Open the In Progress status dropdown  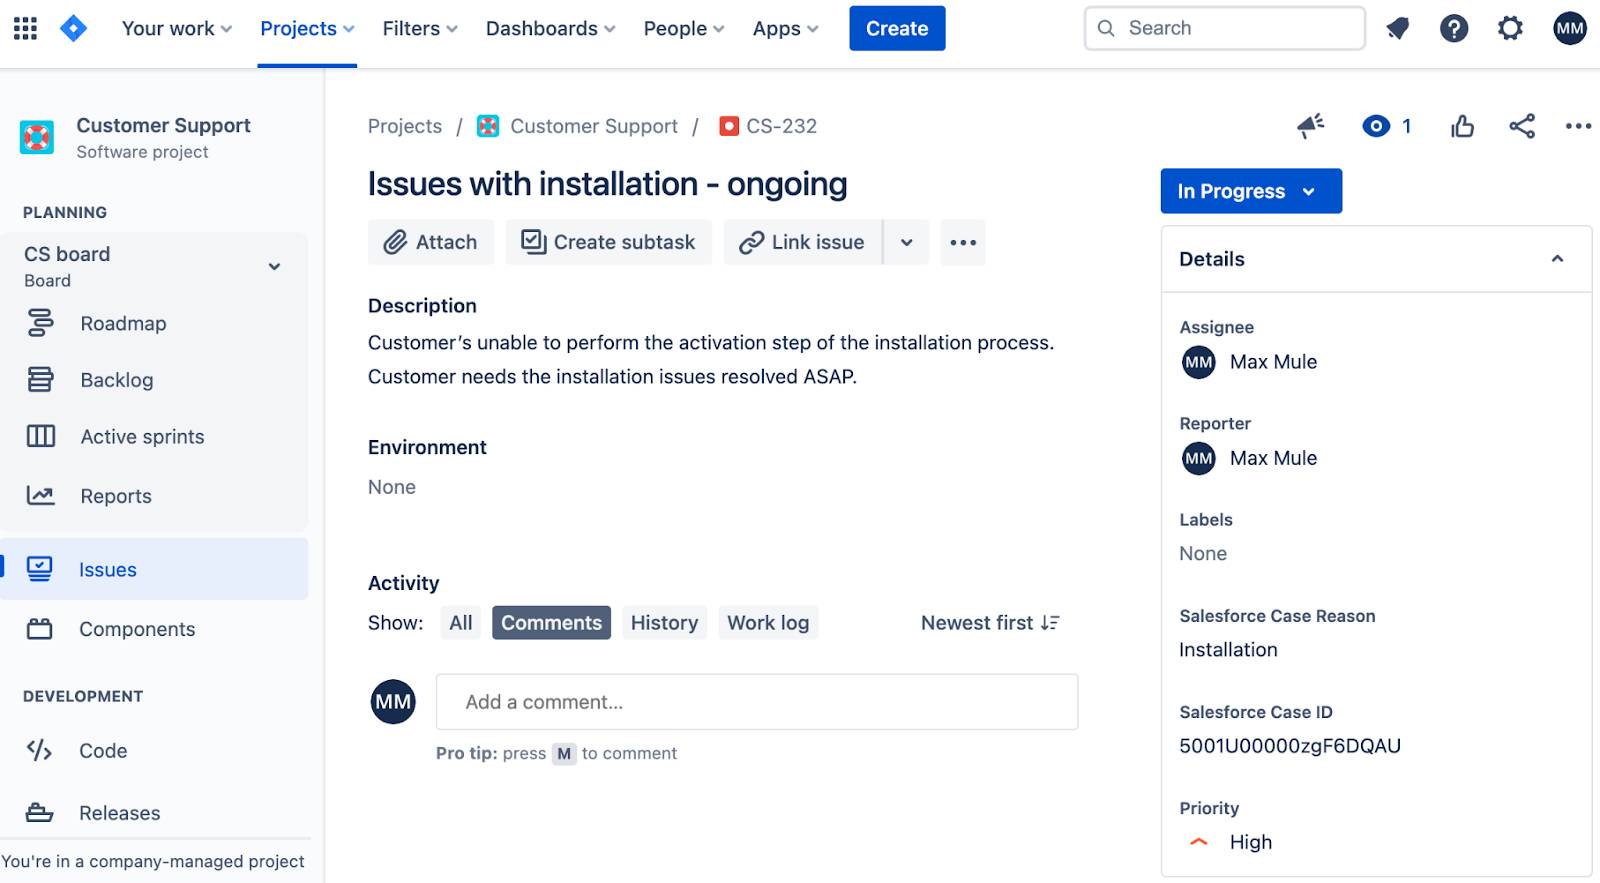click(x=1251, y=191)
